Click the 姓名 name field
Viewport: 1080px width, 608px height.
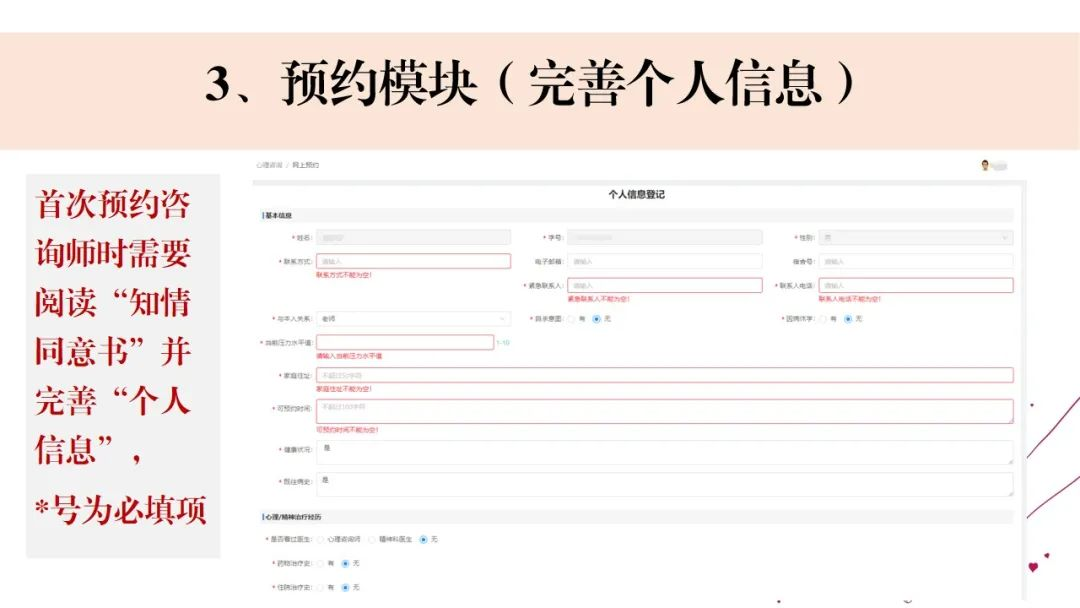(413, 238)
